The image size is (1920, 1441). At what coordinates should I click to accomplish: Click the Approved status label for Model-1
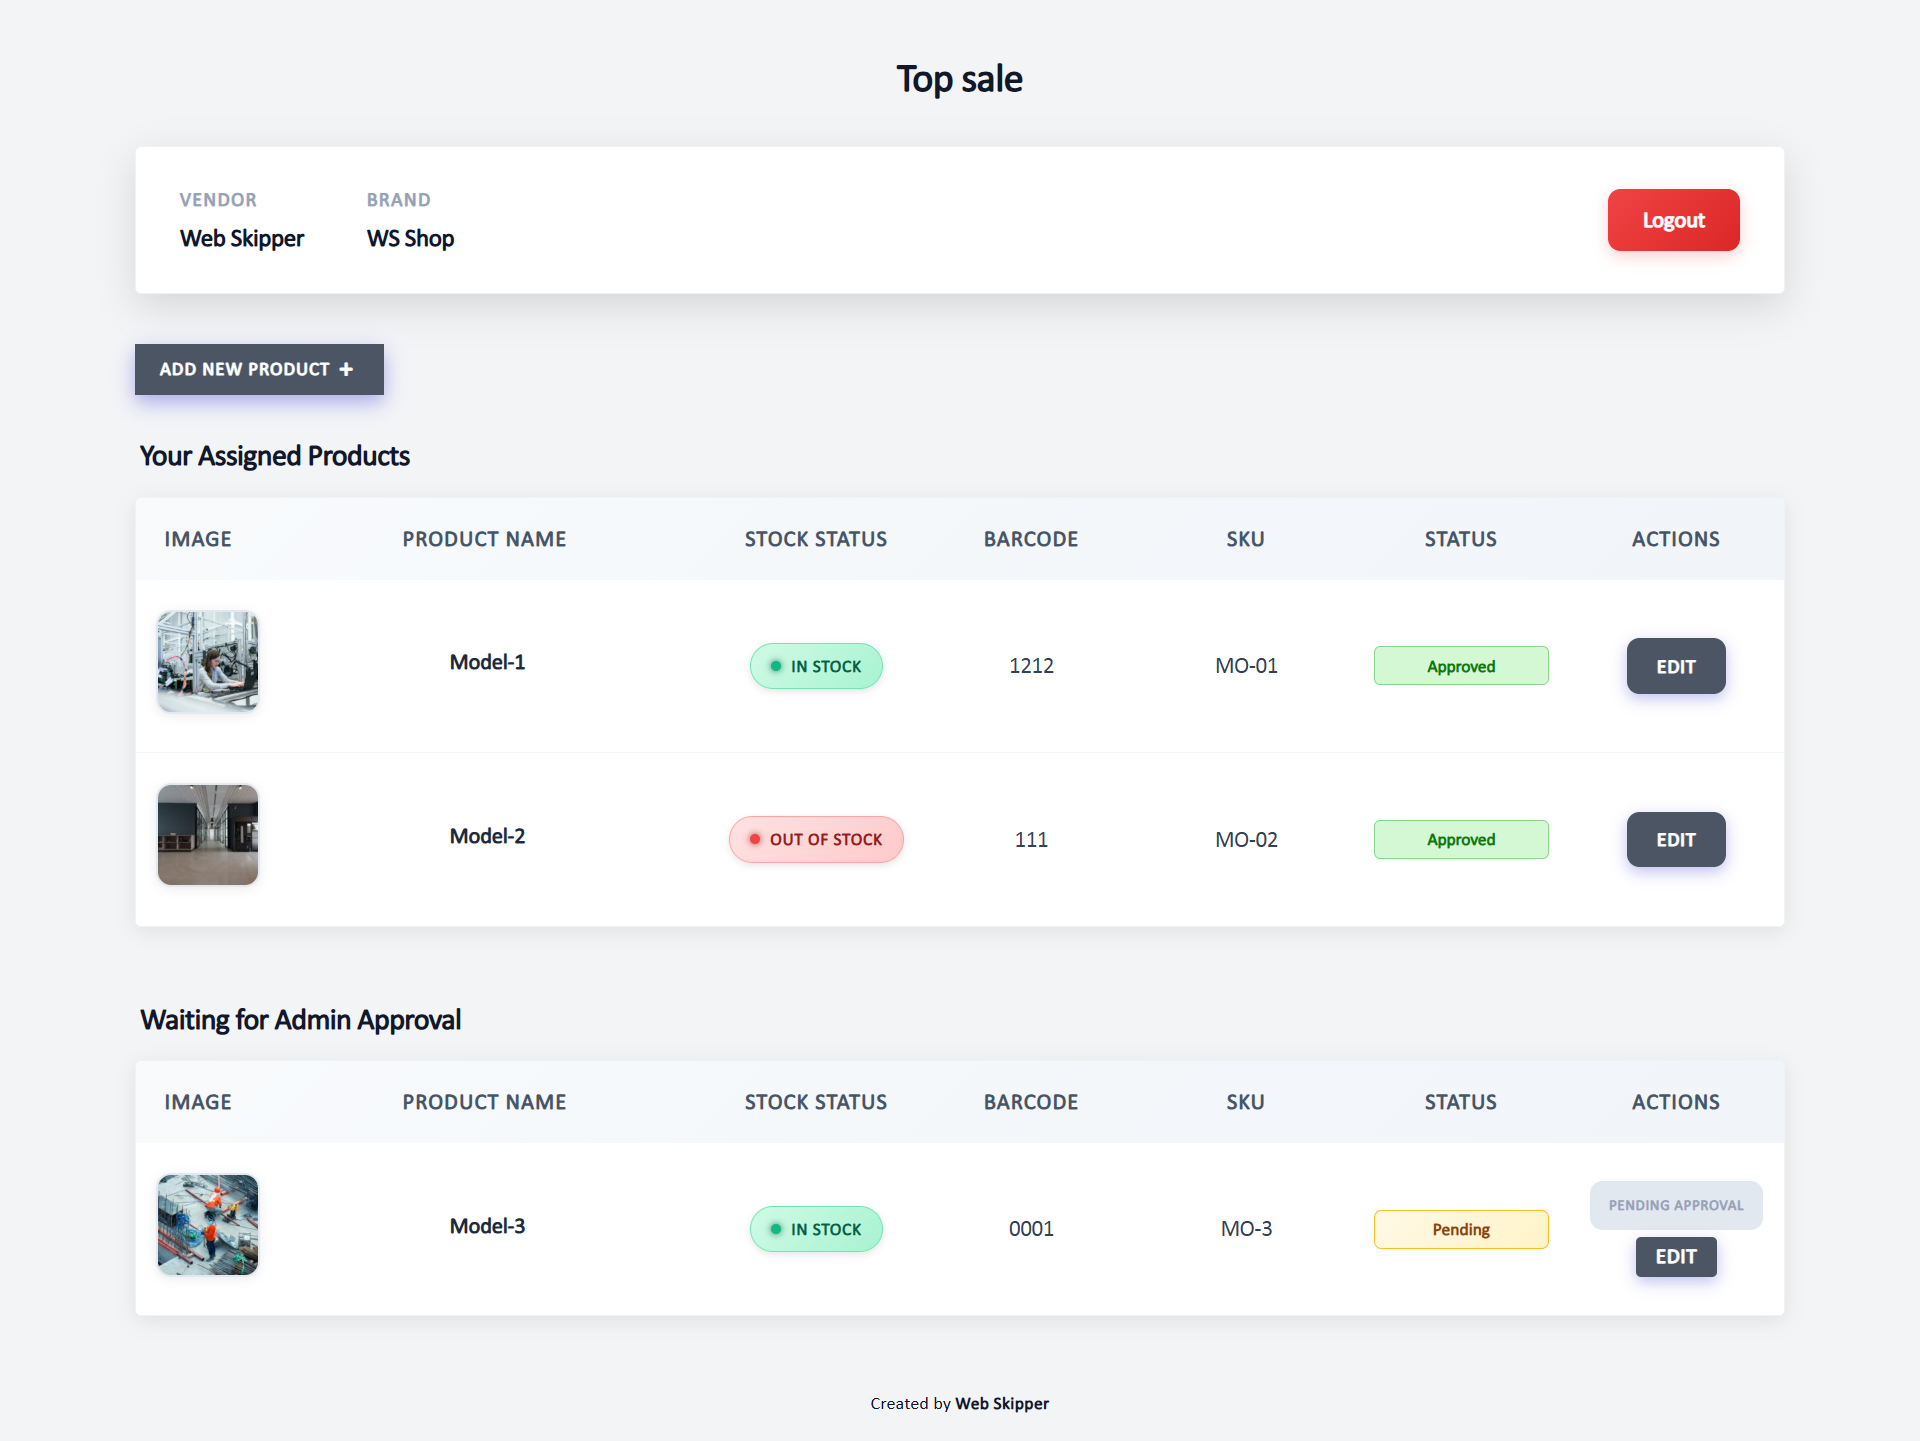1460,666
